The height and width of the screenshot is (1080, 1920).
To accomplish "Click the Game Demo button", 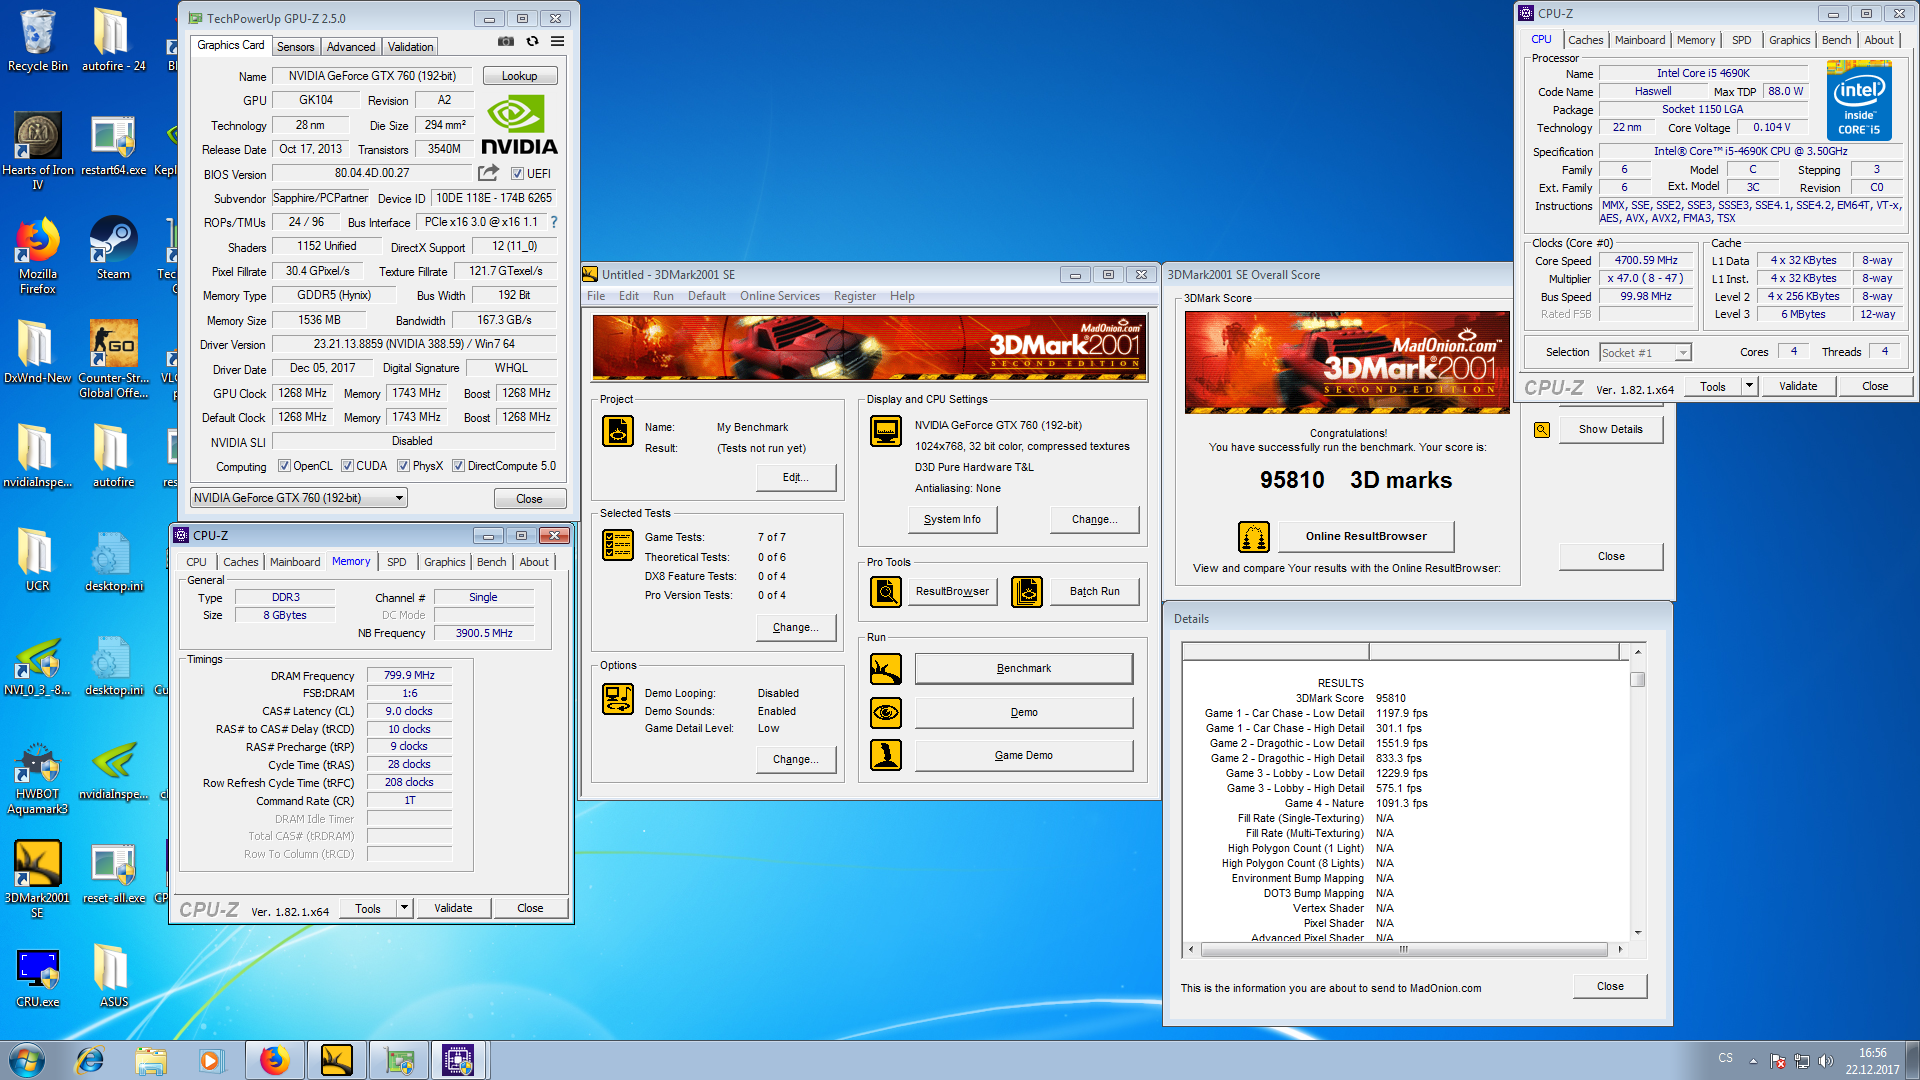I will [x=1024, y=756].
